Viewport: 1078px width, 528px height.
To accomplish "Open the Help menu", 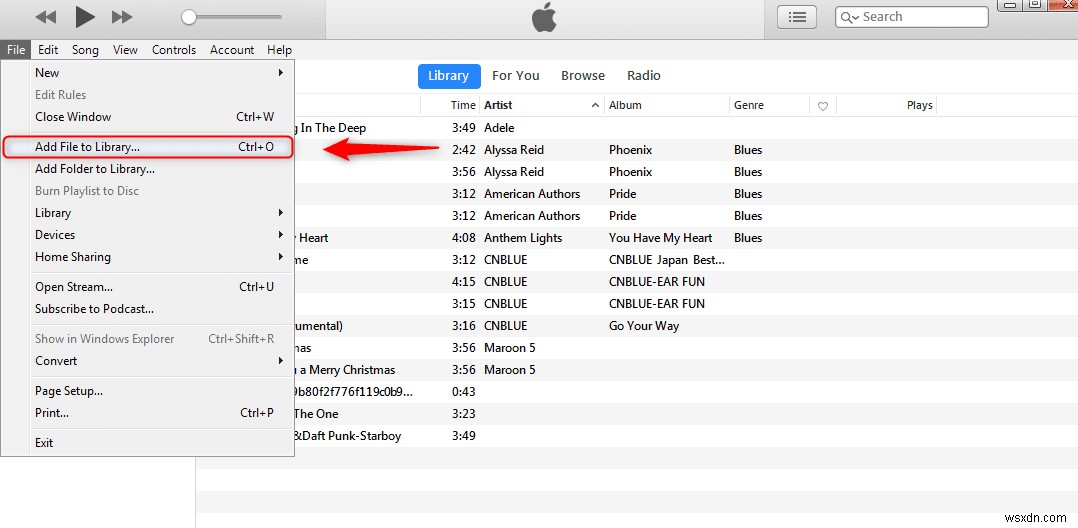I will (280, 50).
